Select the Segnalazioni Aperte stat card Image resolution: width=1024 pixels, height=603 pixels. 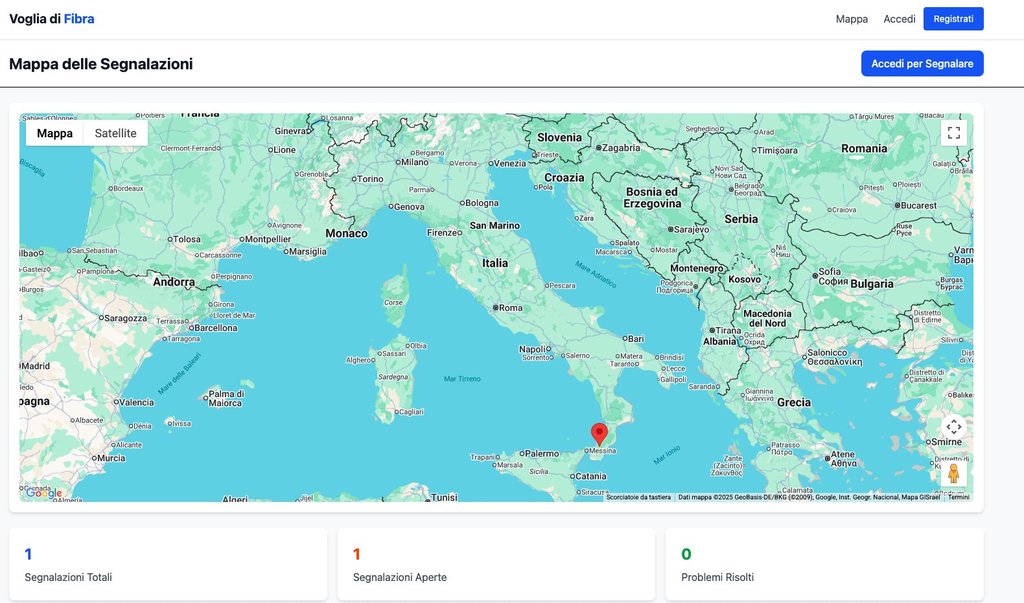click(x=496, y=565)
